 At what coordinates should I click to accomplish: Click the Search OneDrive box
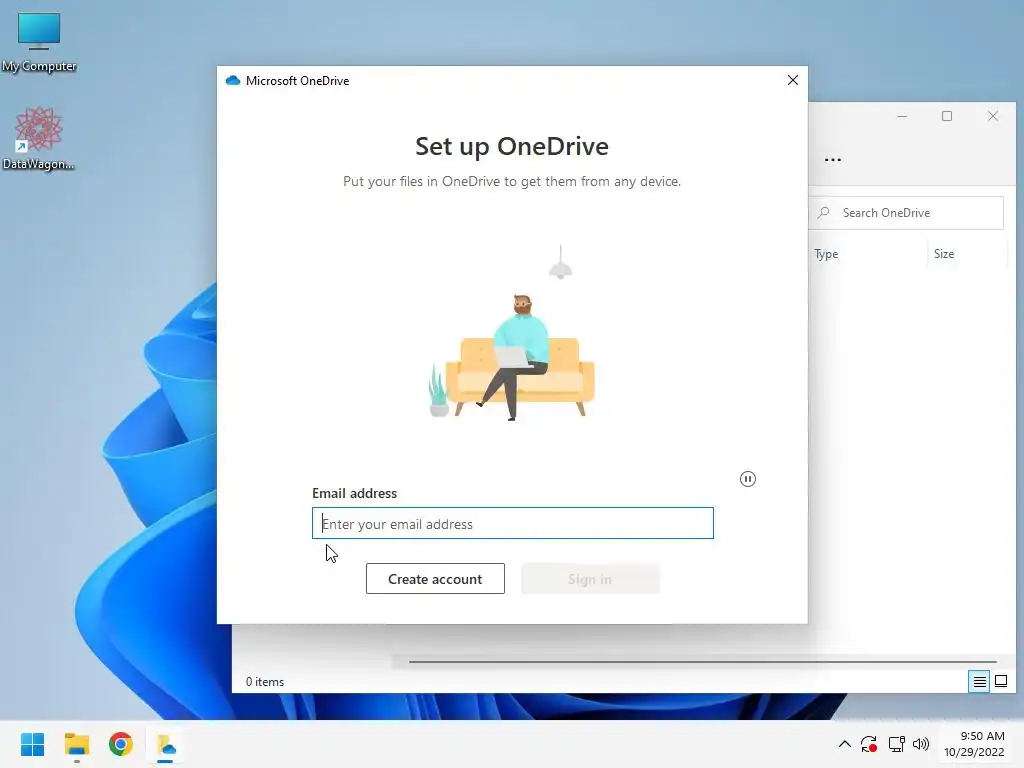[906, 213]
